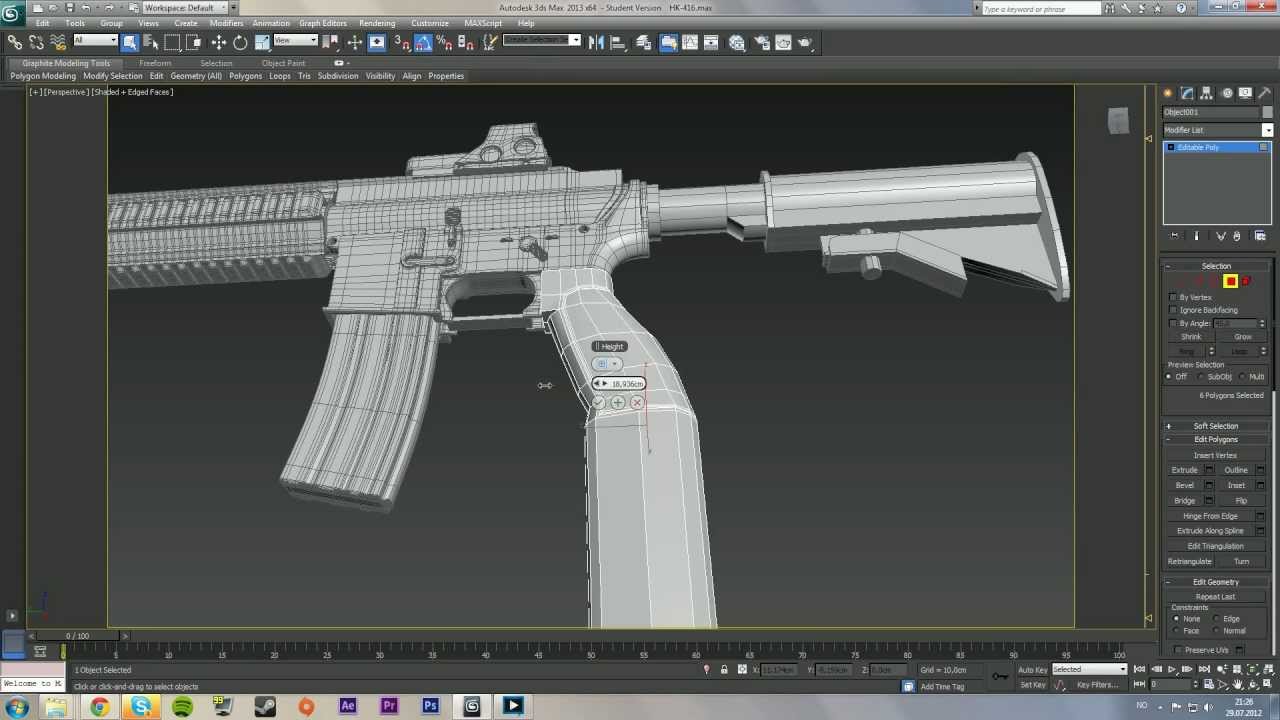Click the Pin Stack icon
1280x720 pixels.
[x=1175, y=236]
